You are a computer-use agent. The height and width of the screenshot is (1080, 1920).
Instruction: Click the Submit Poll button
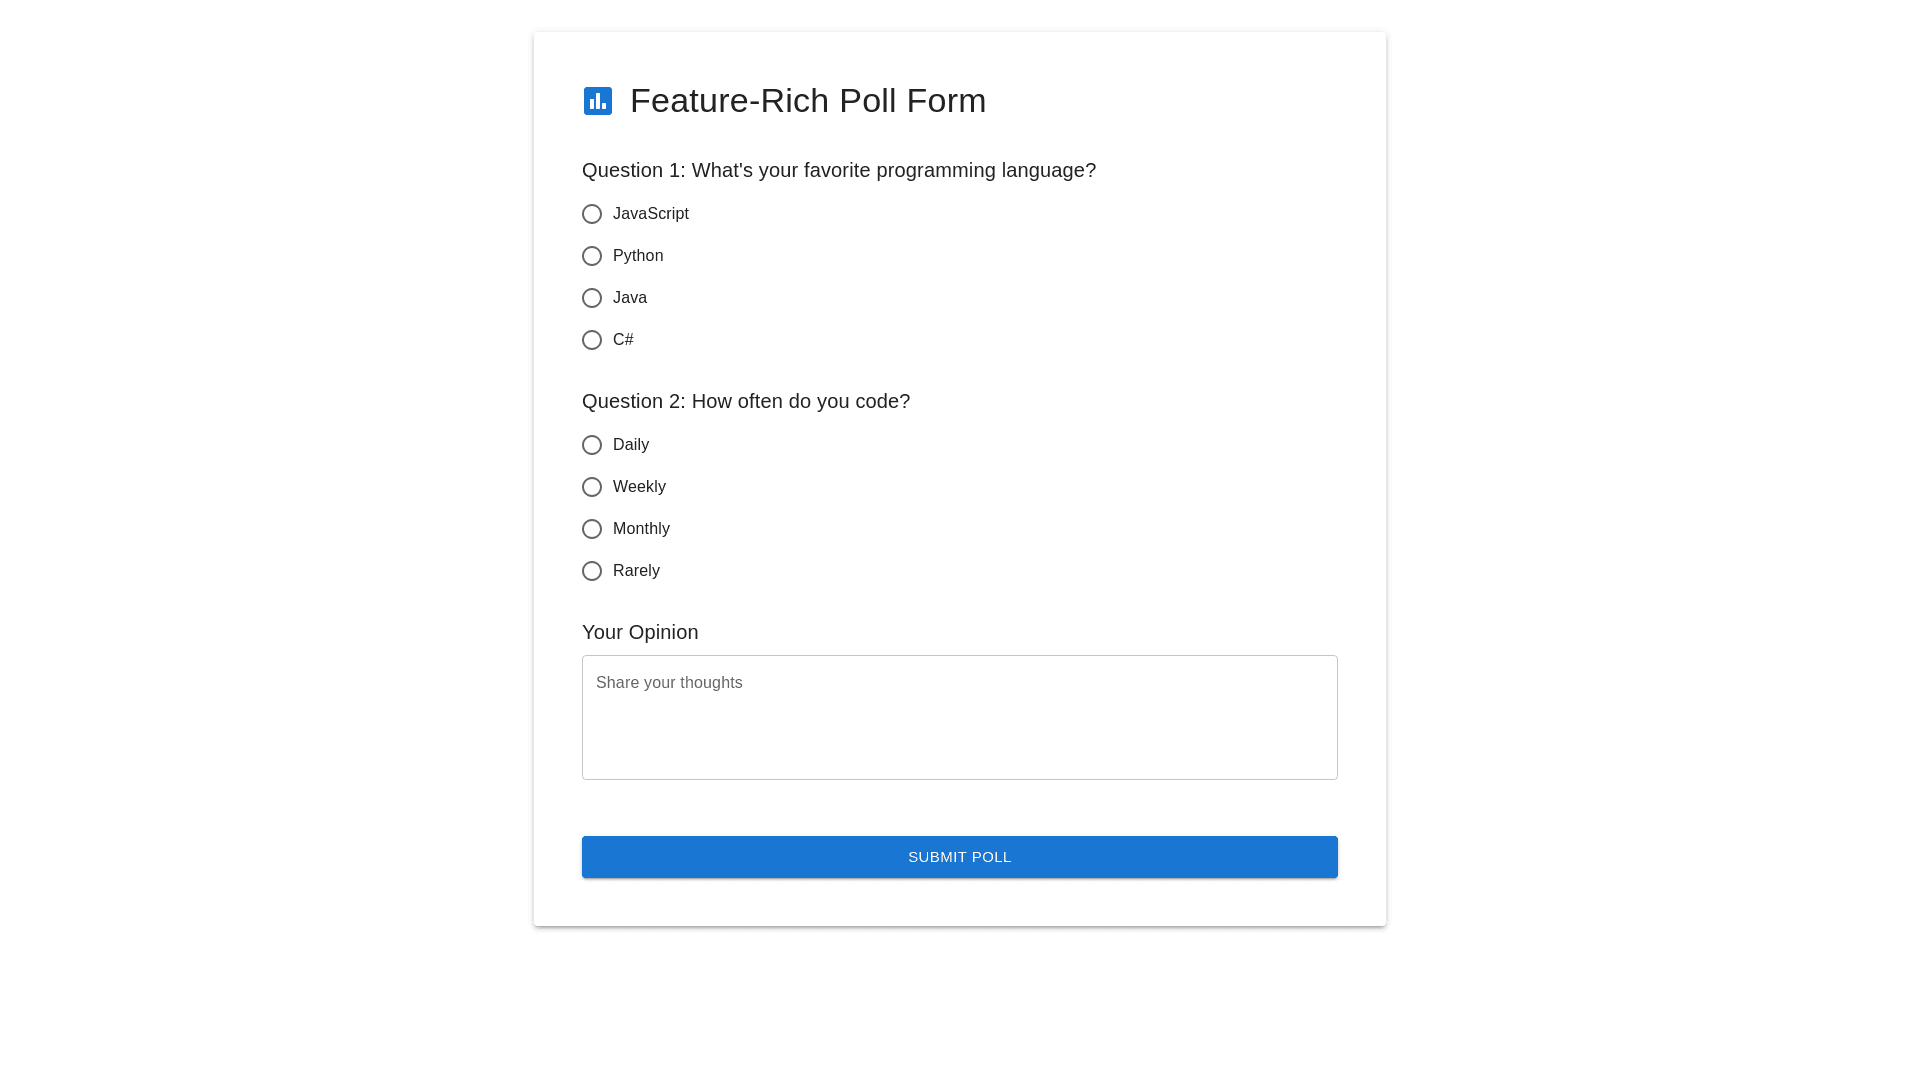[x=959, y=857]
